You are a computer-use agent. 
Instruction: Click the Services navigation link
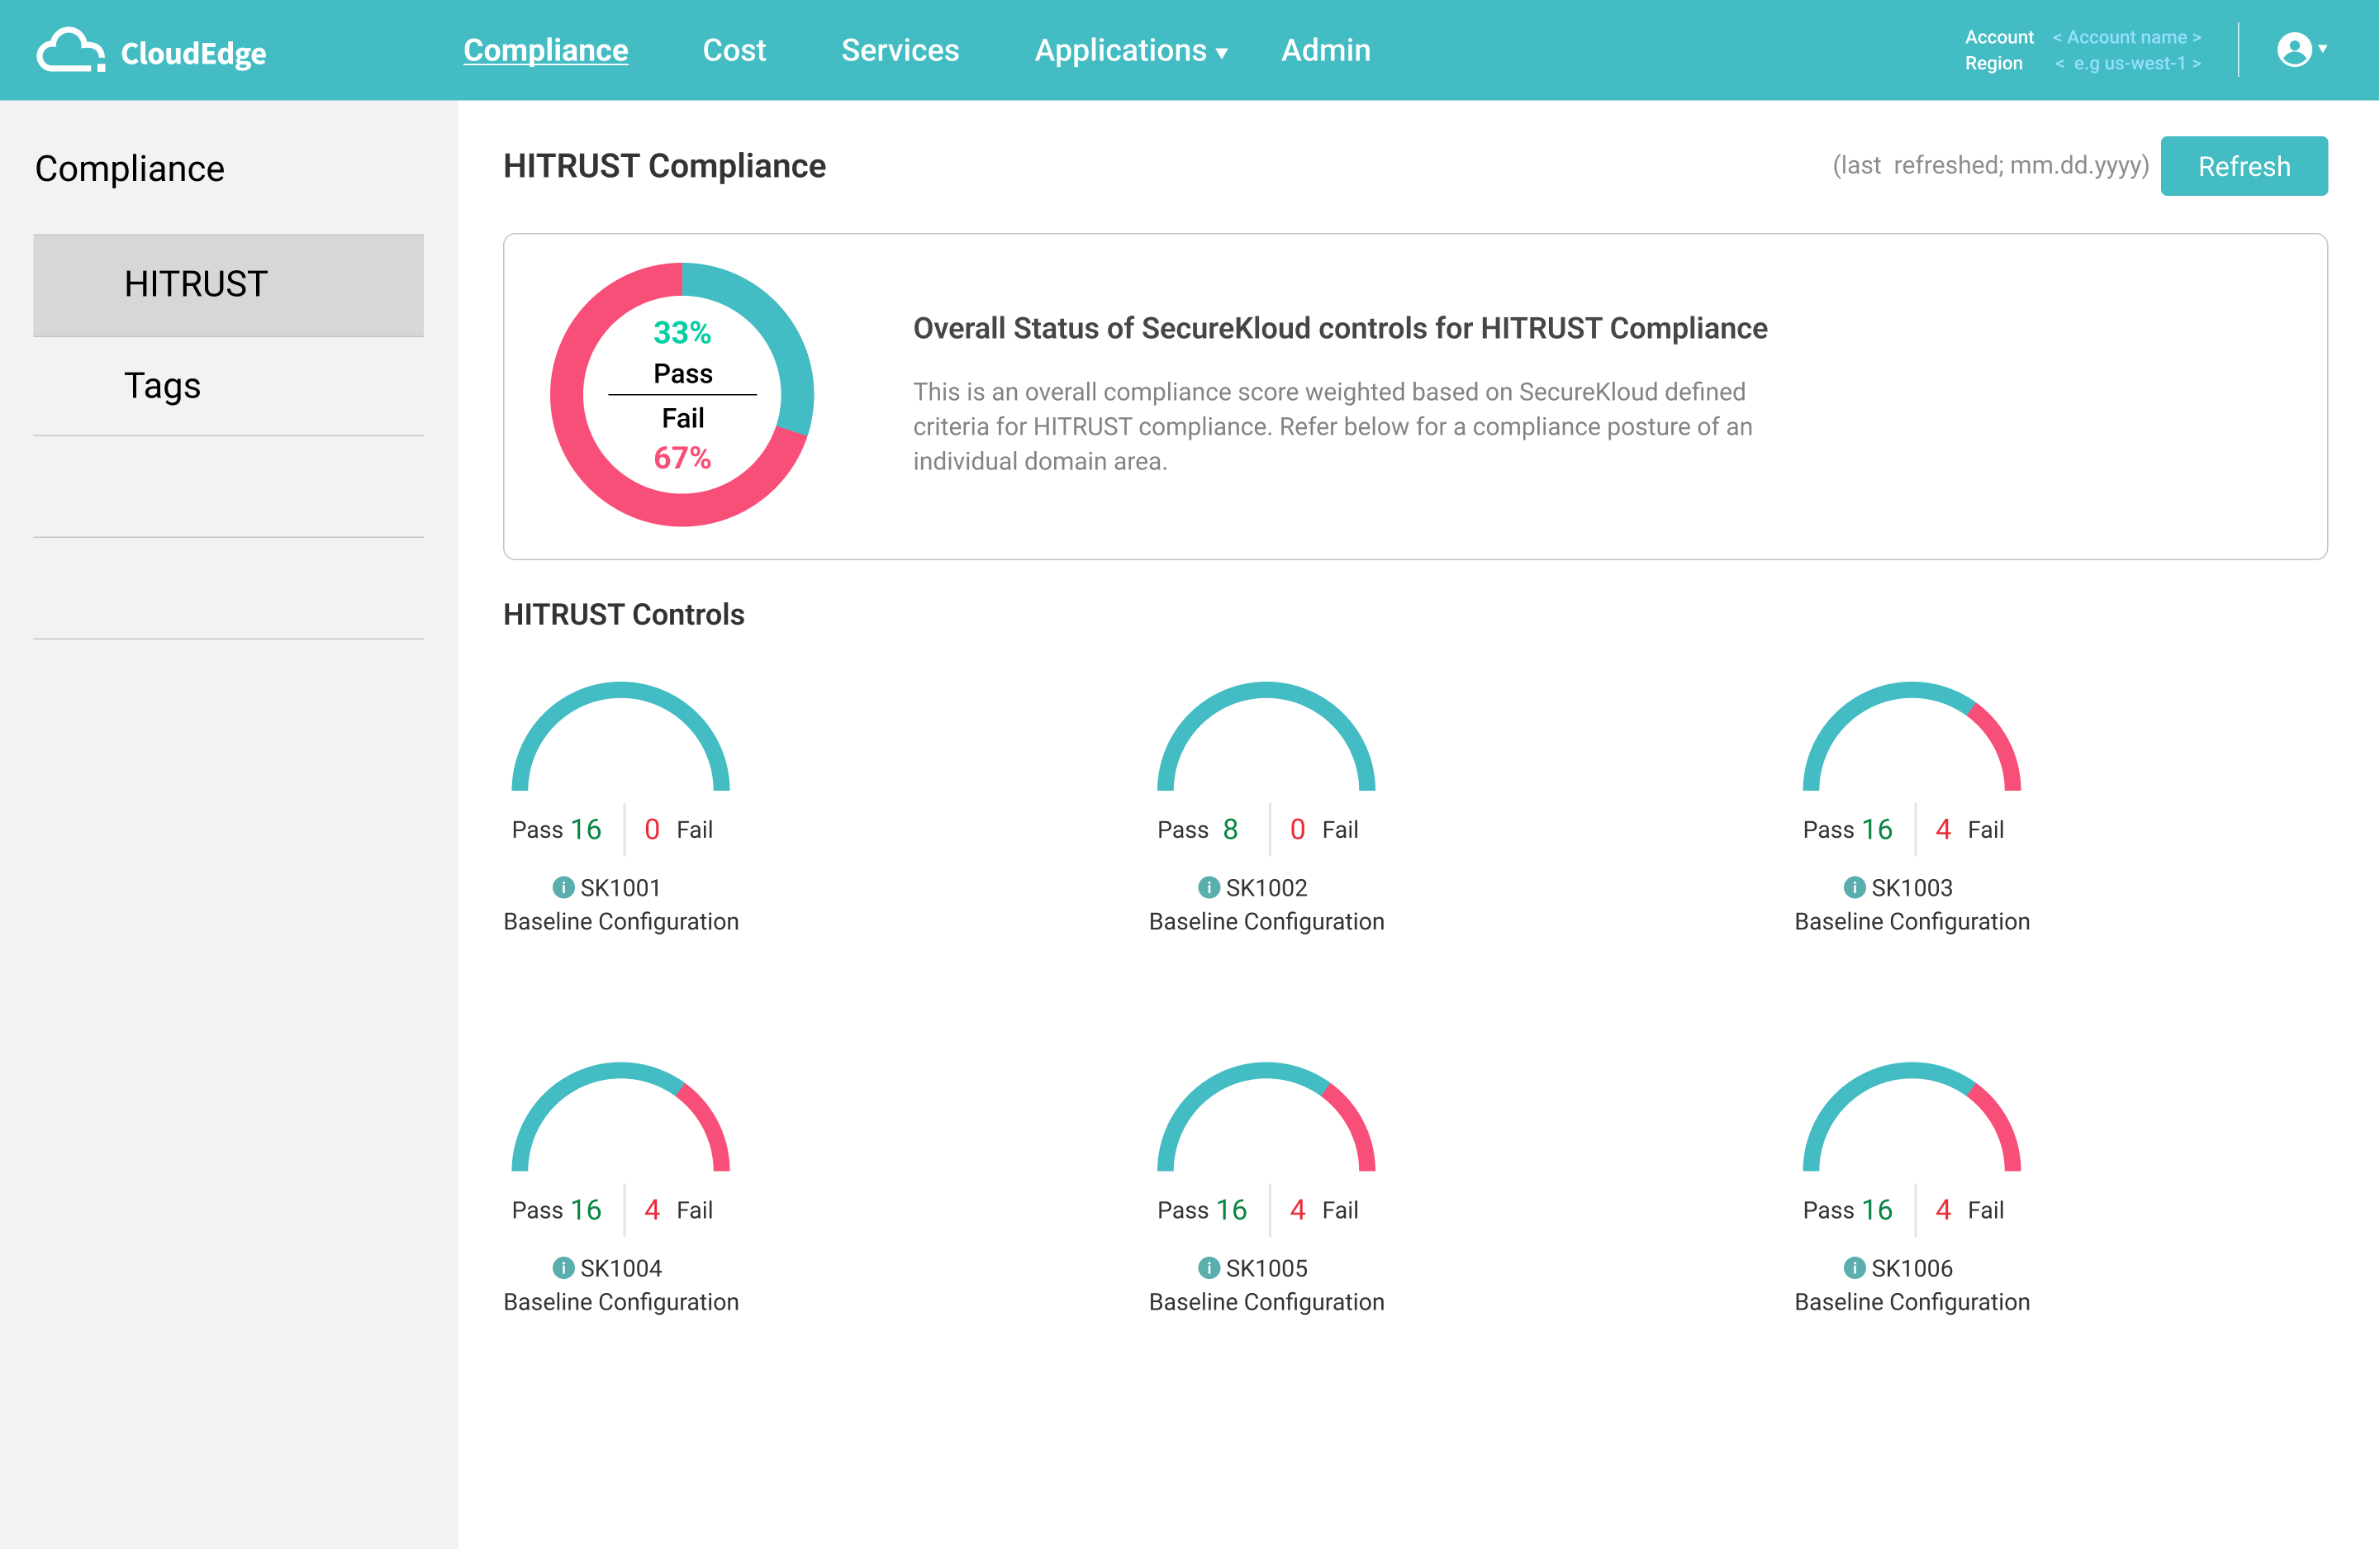[900, 50]
